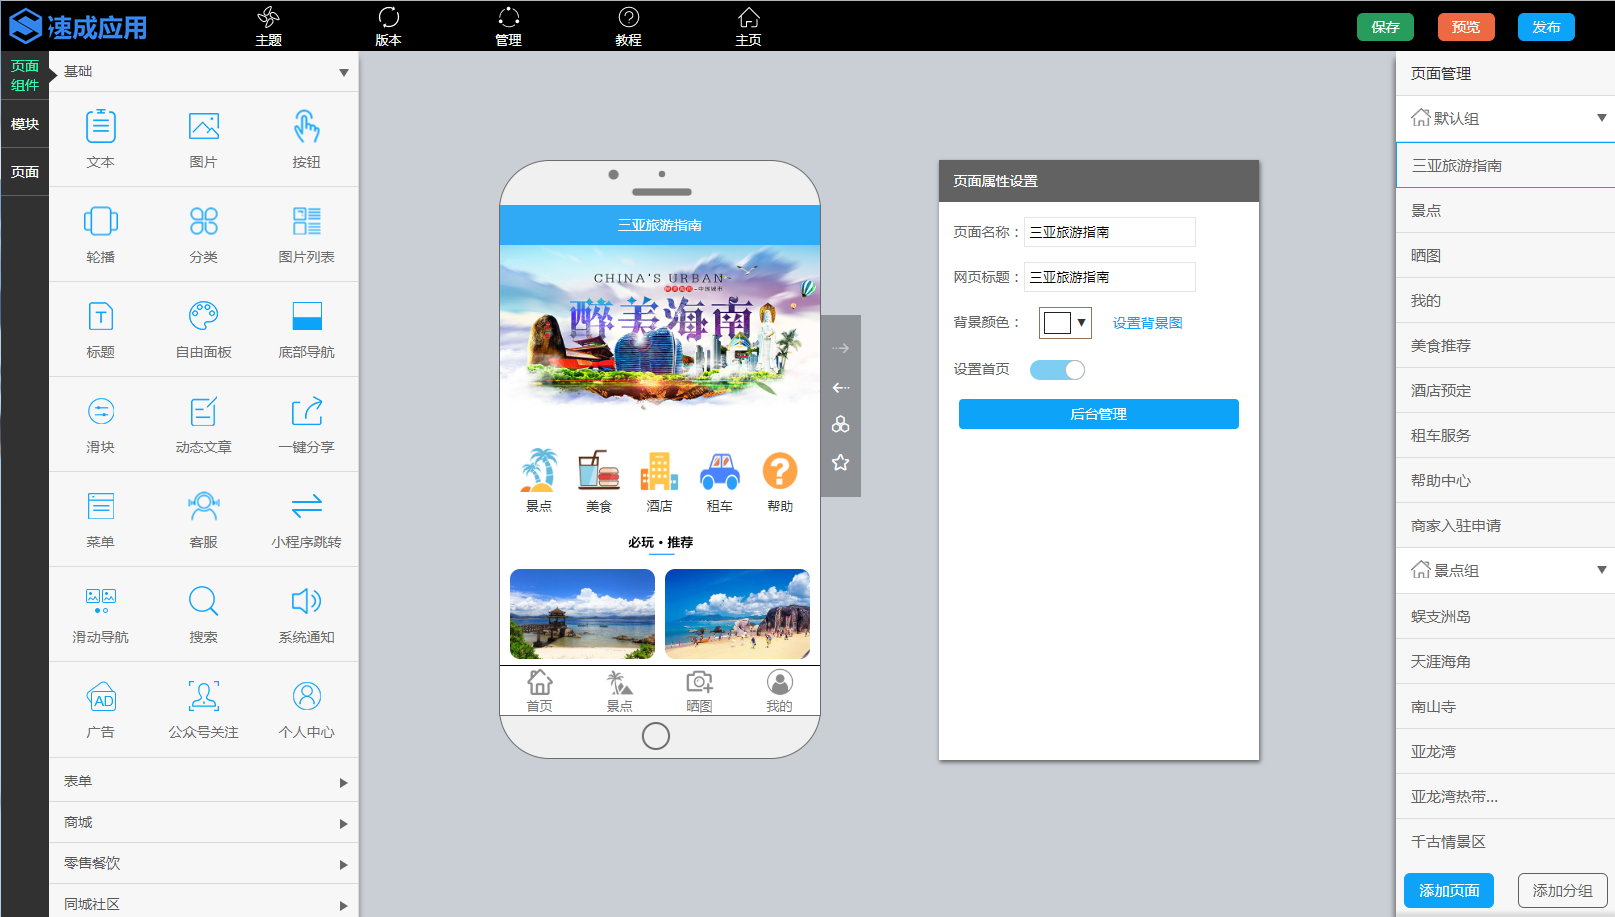Pick the 自由面板 free panel component
This screenshot has width=1615, height=917.
[x=204, y=316]
